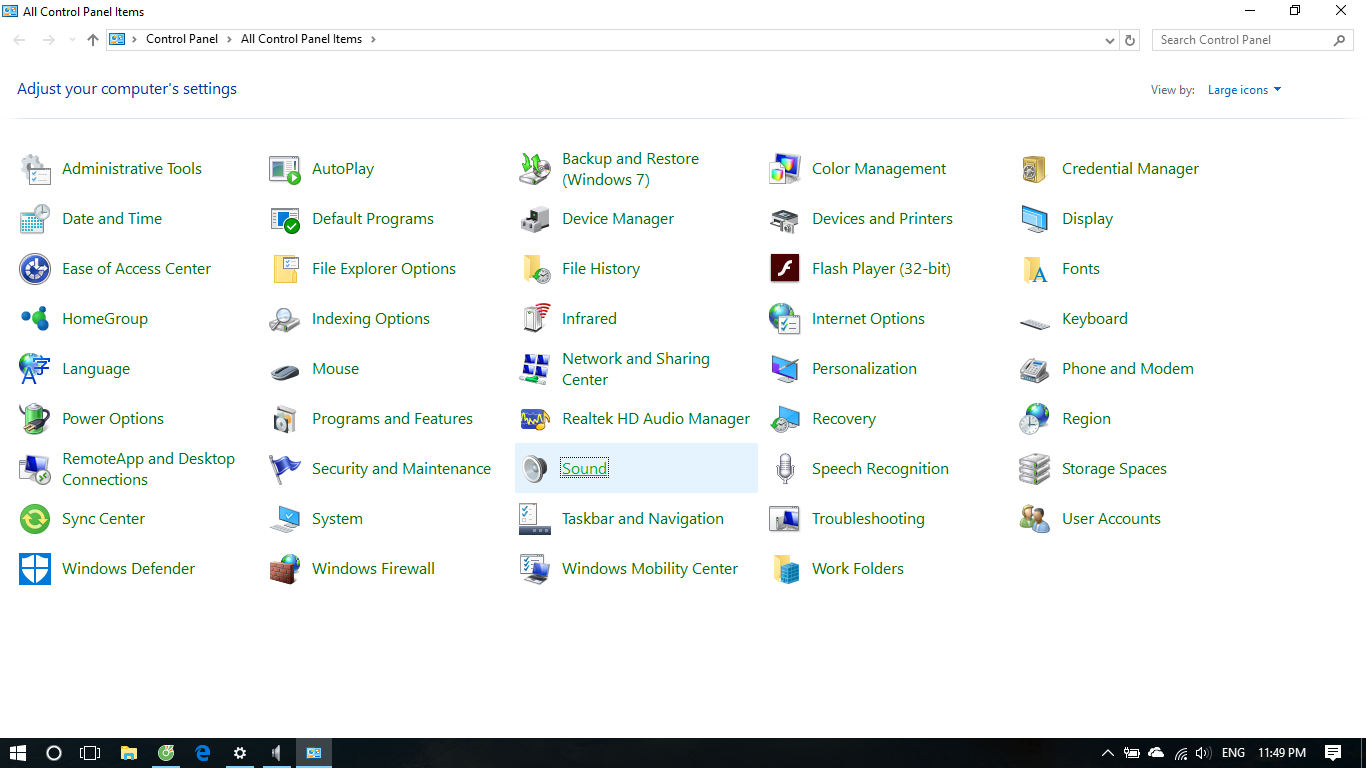Open the recent locations dropdown arrow
Image resolution: width=1366 pixels, height=768 pixels.
(72, 40)
